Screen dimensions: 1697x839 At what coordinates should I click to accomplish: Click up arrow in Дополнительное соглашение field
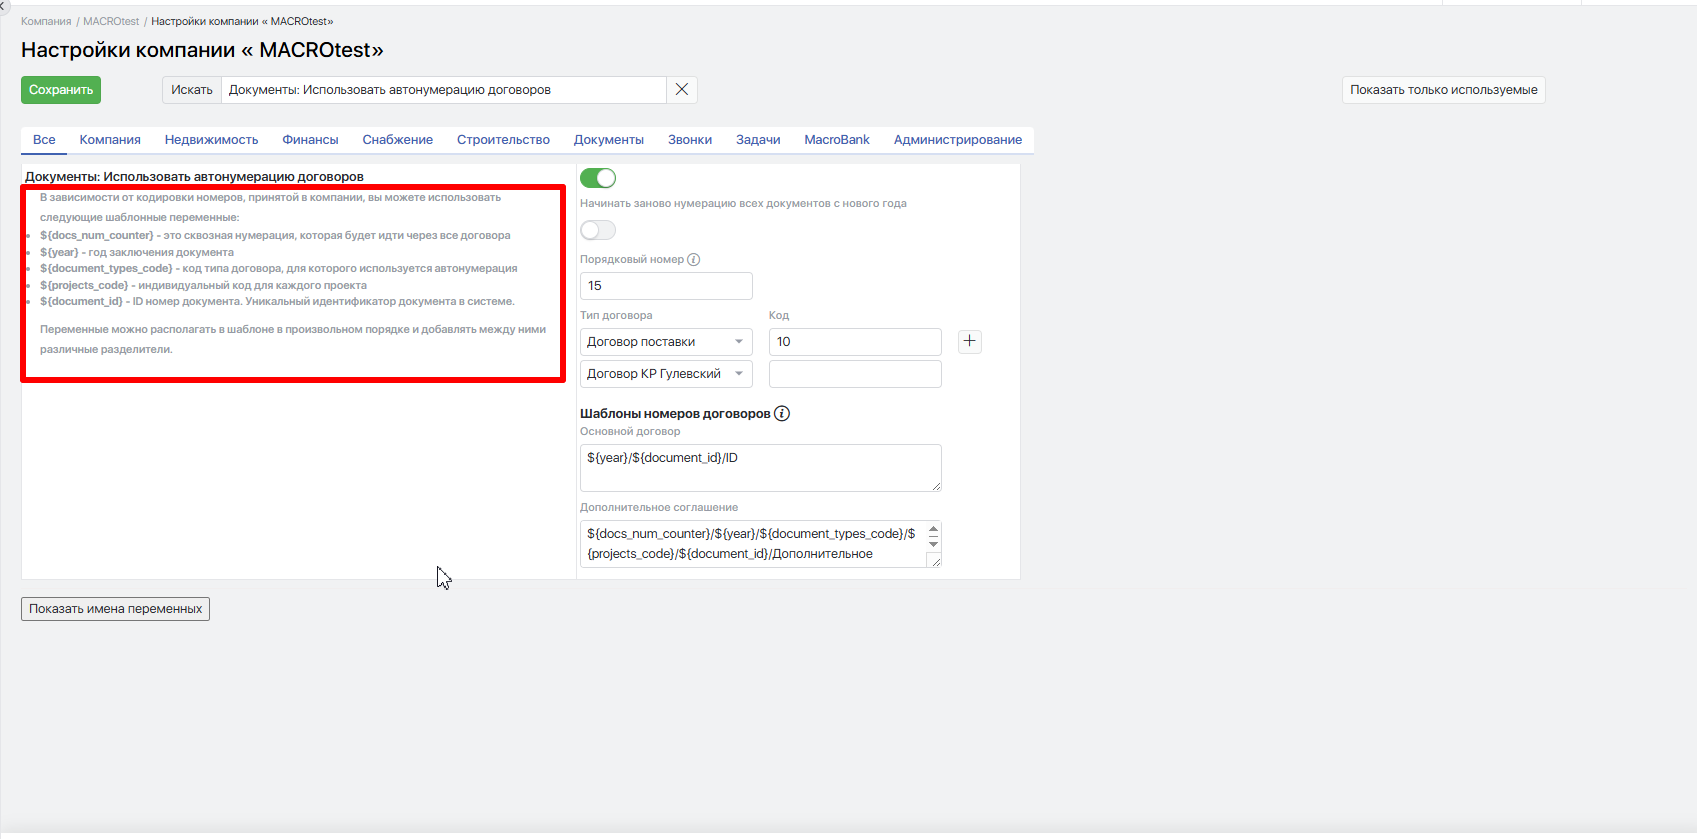pyautogui.click(x=933, y=529)
